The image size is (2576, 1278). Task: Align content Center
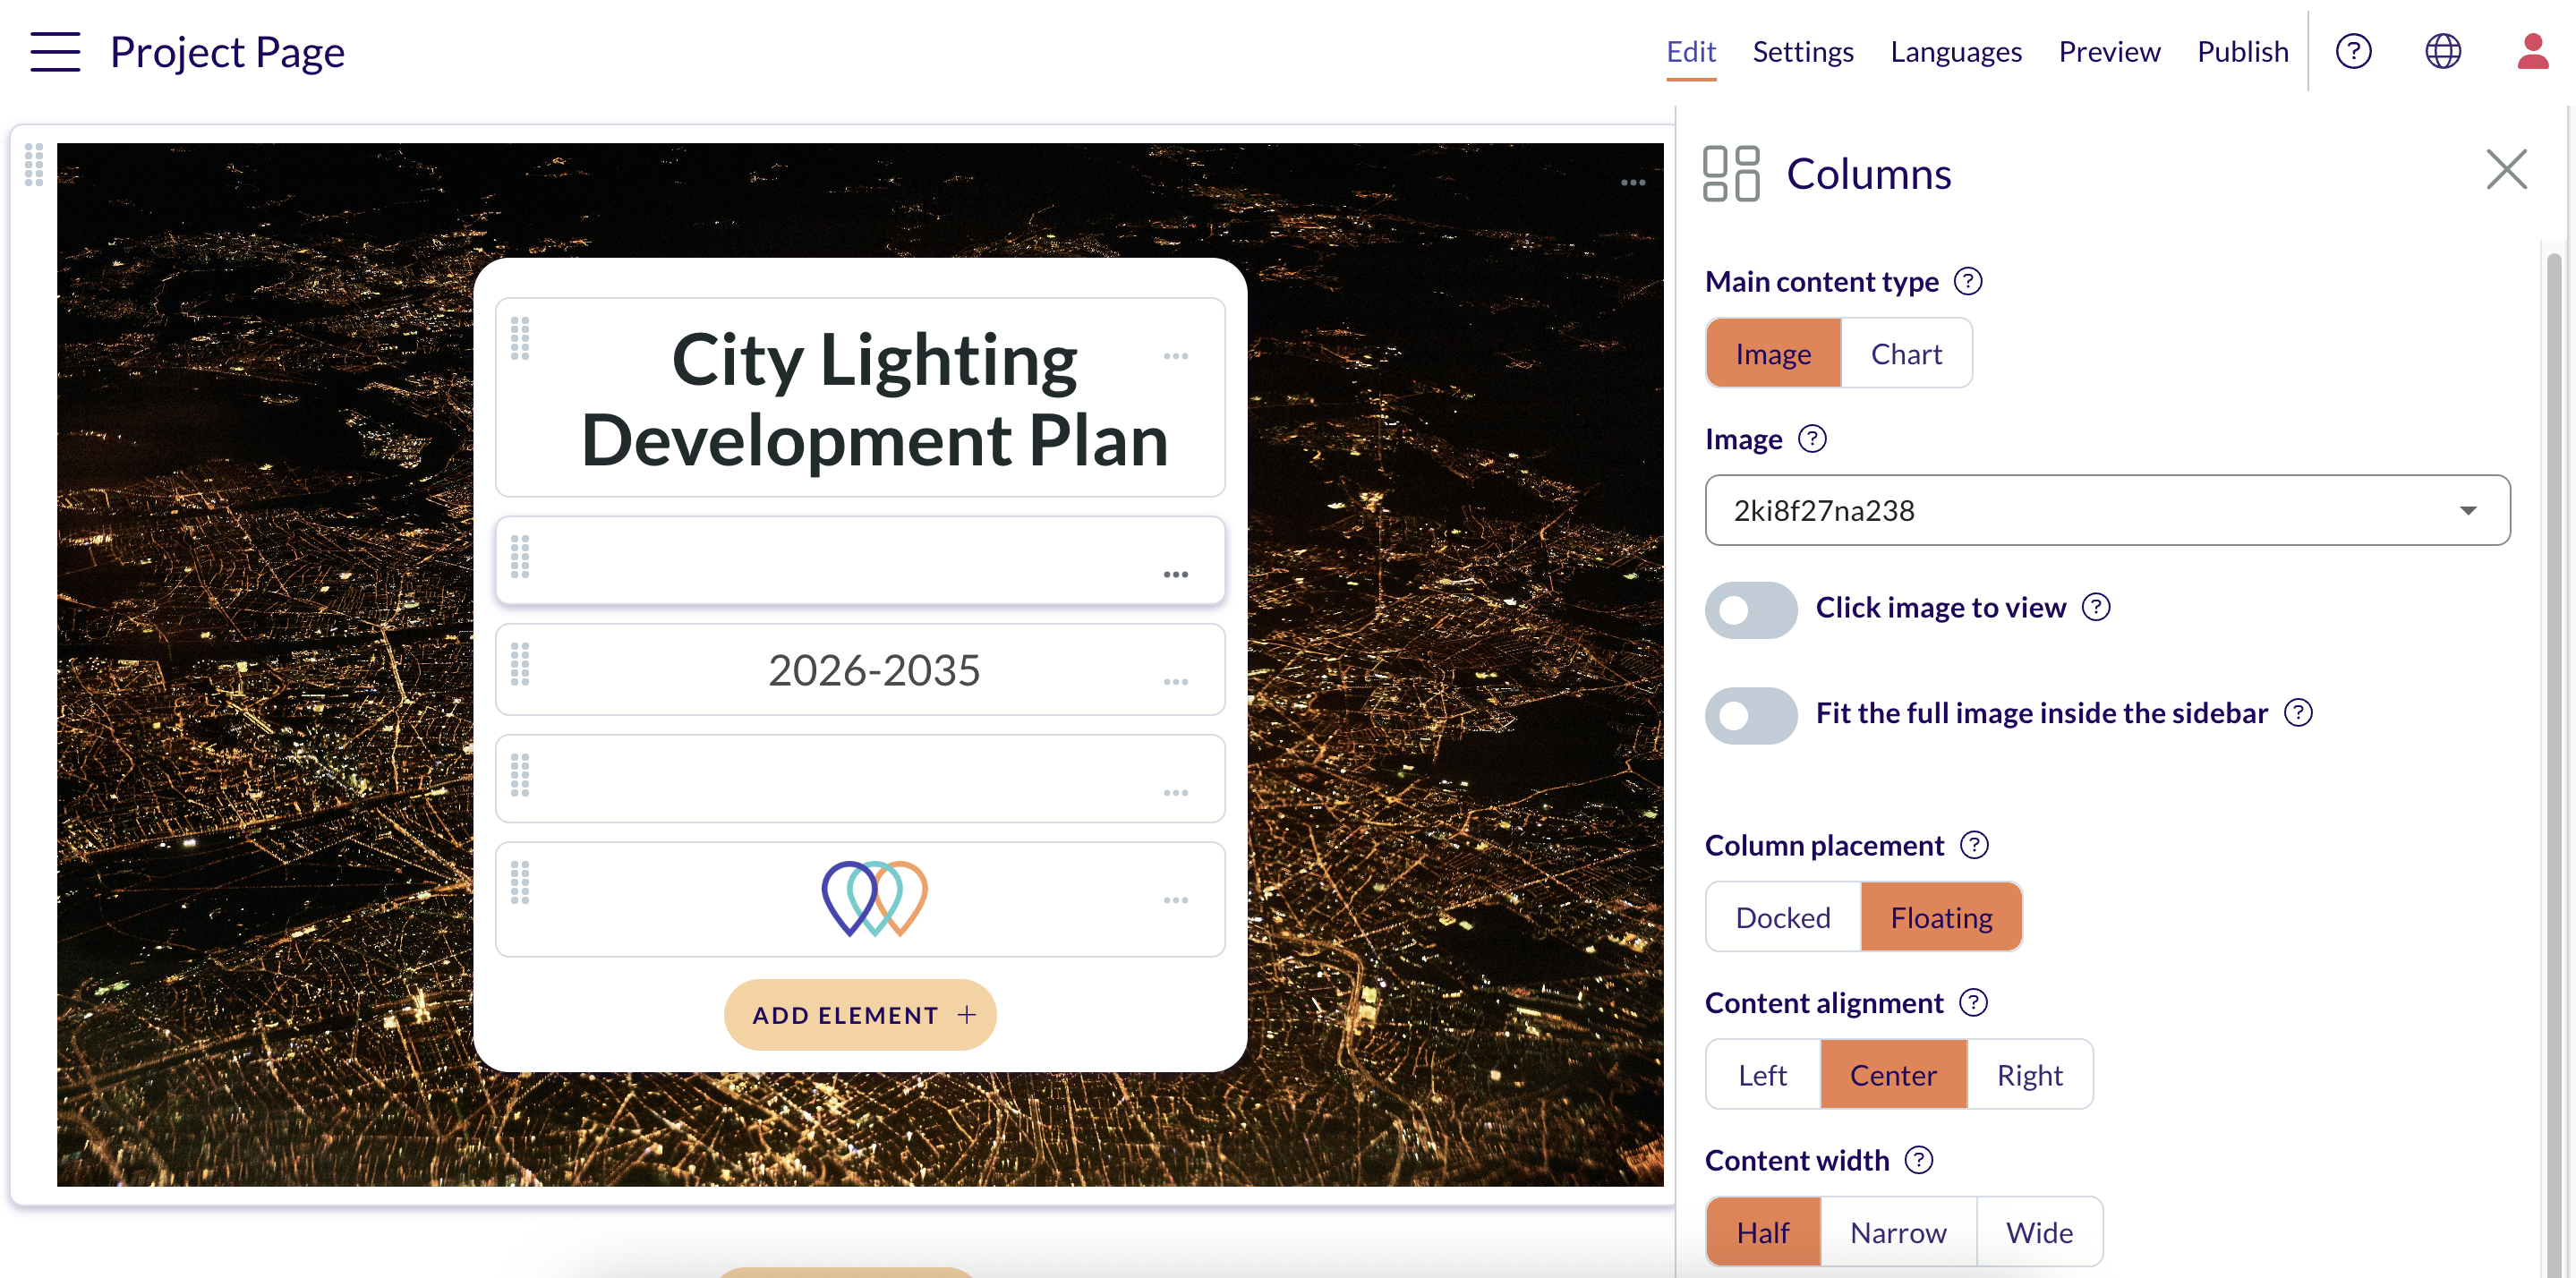1893,1075
